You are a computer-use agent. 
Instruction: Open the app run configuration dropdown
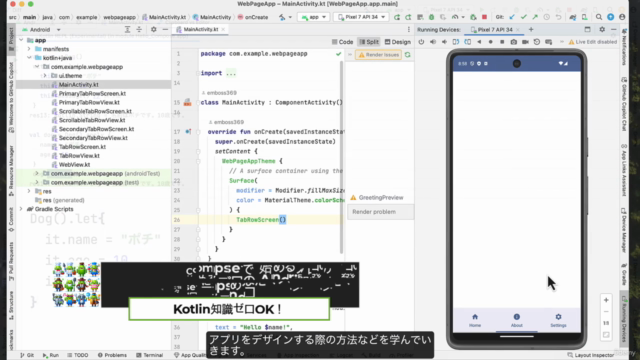(313, 17)
